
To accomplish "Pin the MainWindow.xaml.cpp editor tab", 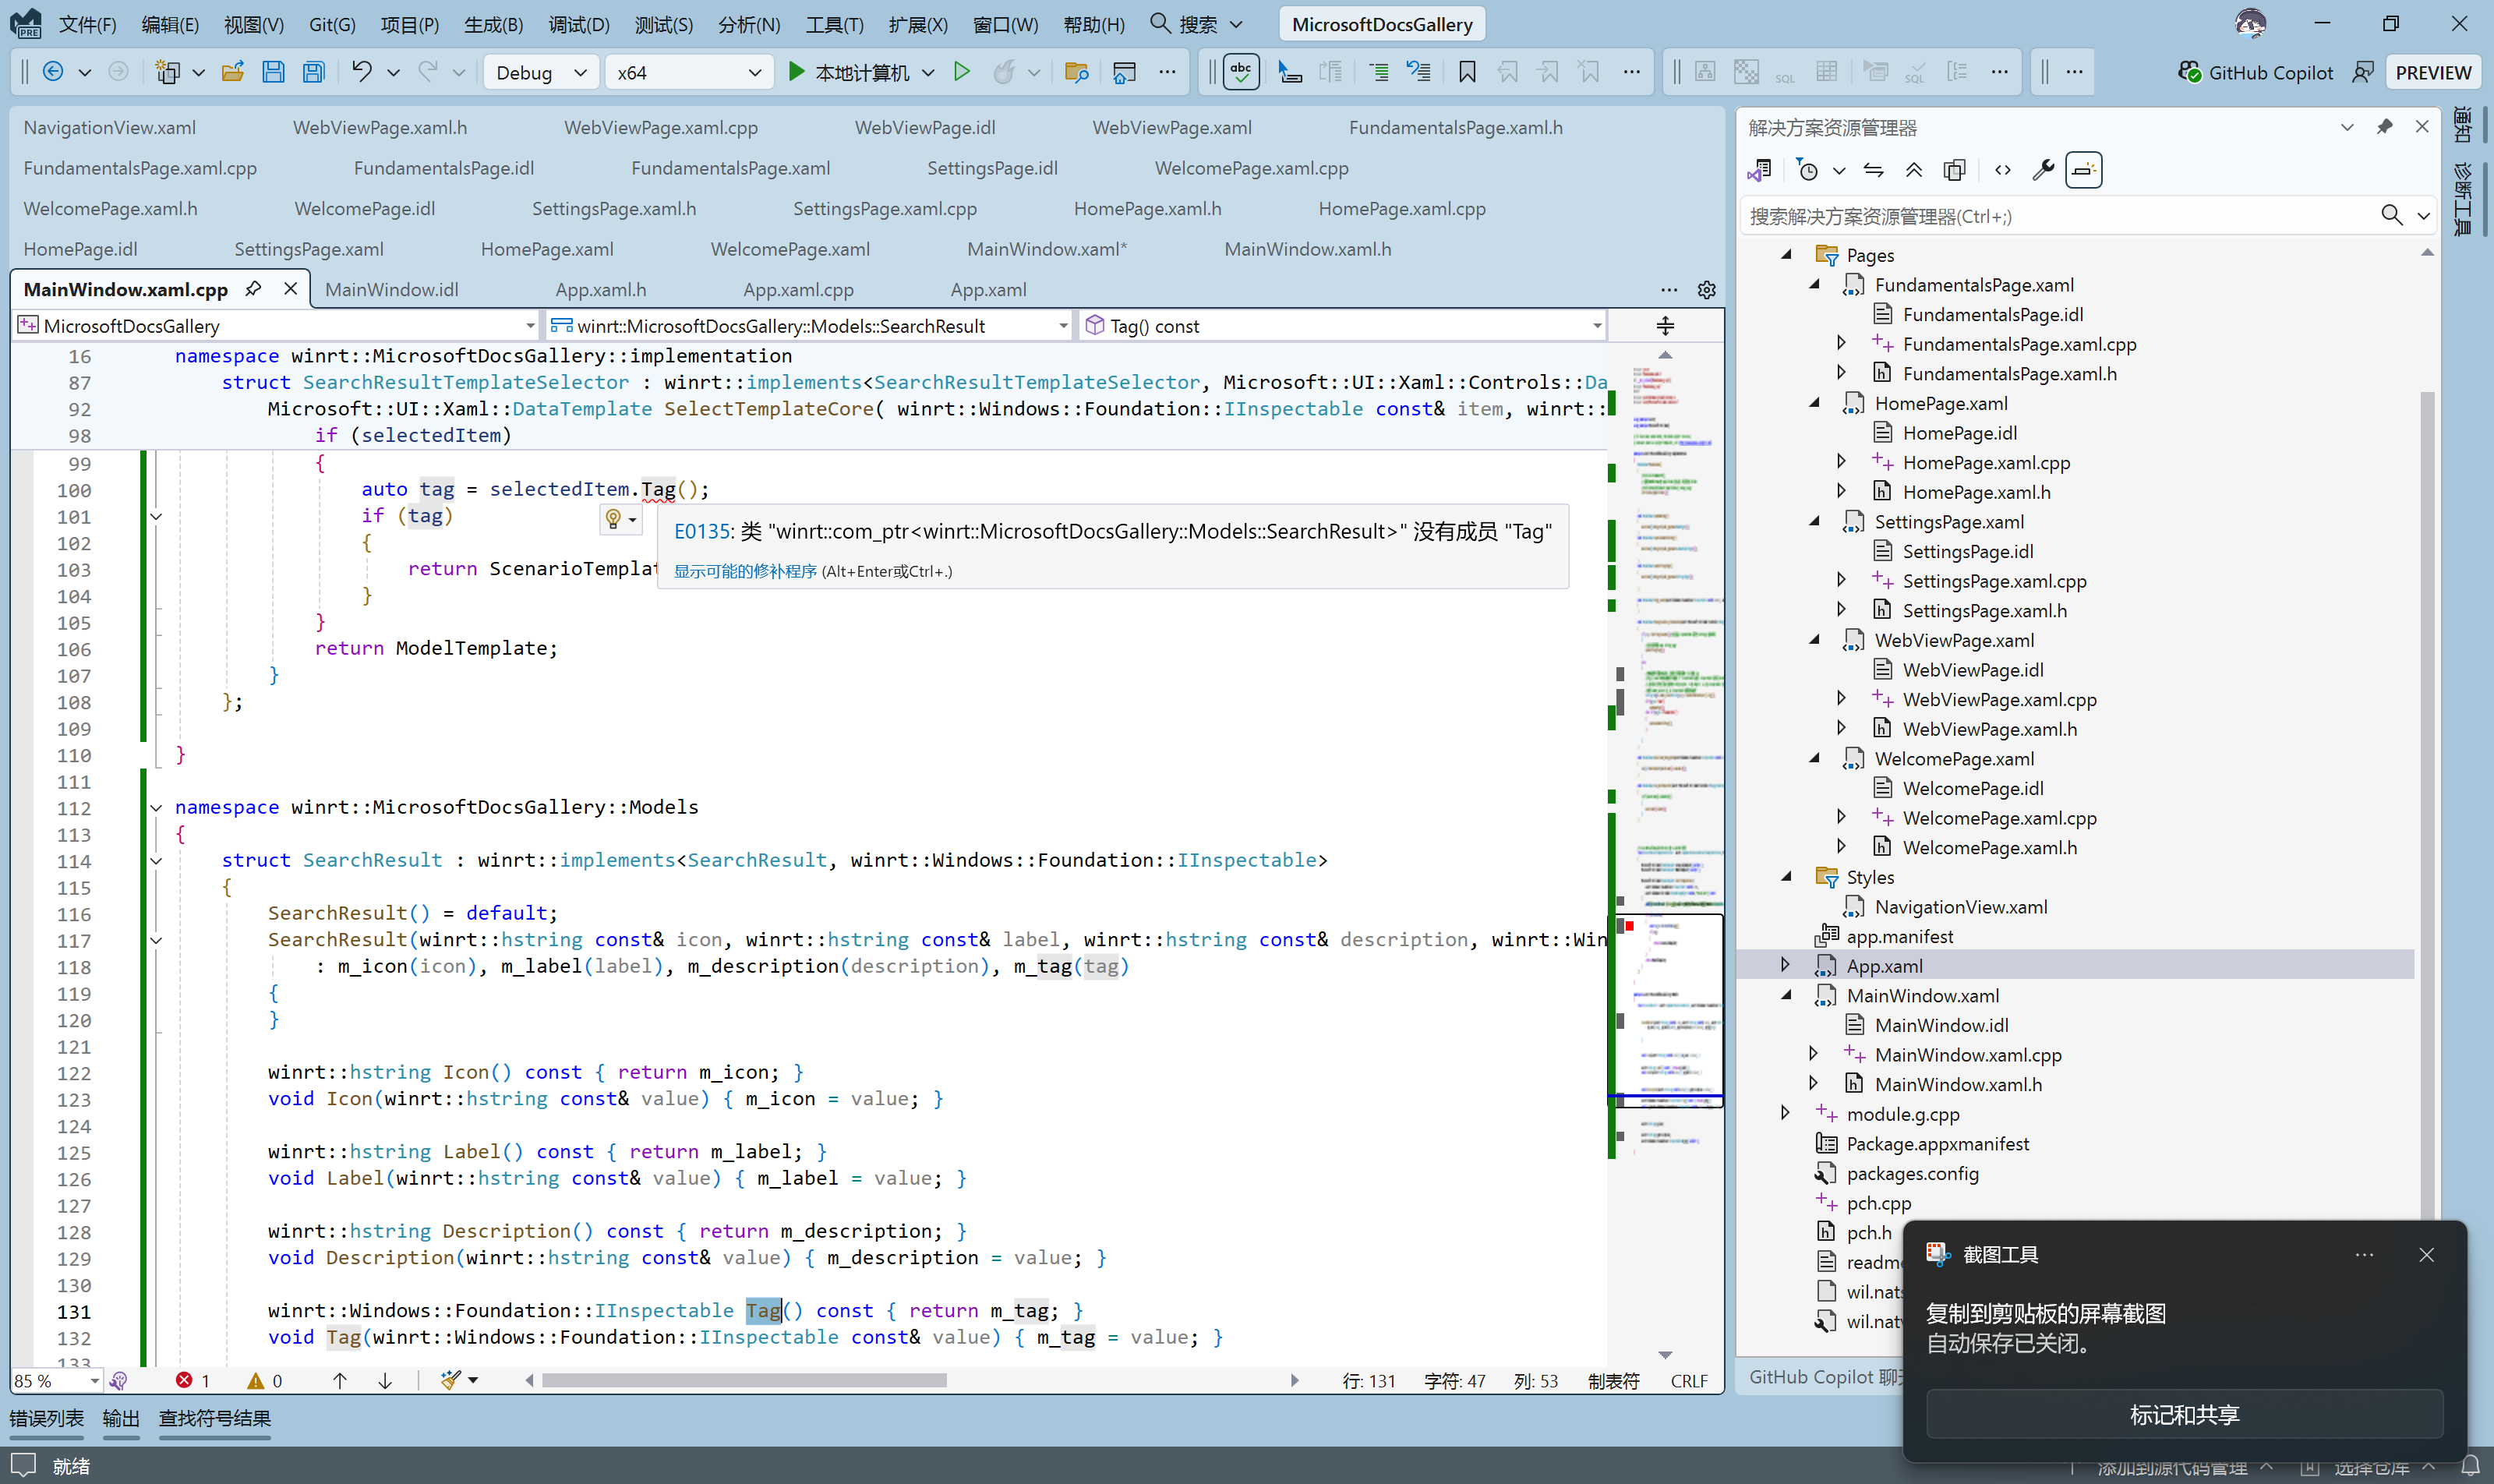I will tap(253, 288).
